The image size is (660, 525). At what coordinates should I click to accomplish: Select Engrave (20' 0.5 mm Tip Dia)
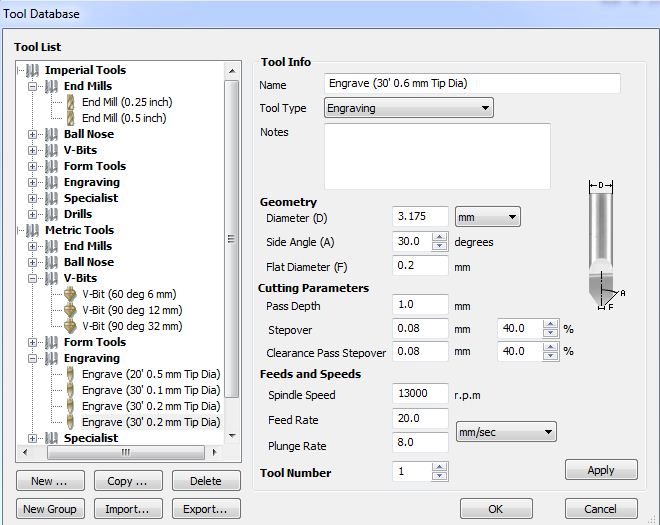(151, 374)
